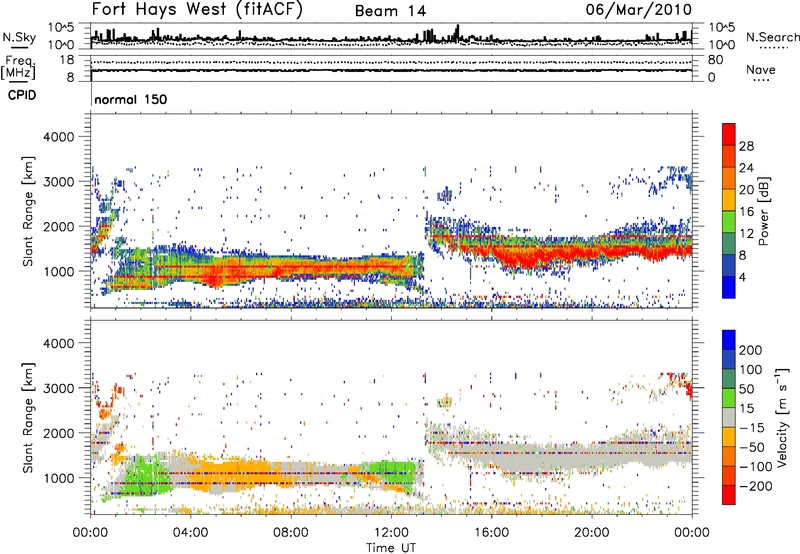This screenshot has height=554, width=800.
Task: Click the "Velocity [m s⁻¹]" colorbar title
Action: click(782, 417)
